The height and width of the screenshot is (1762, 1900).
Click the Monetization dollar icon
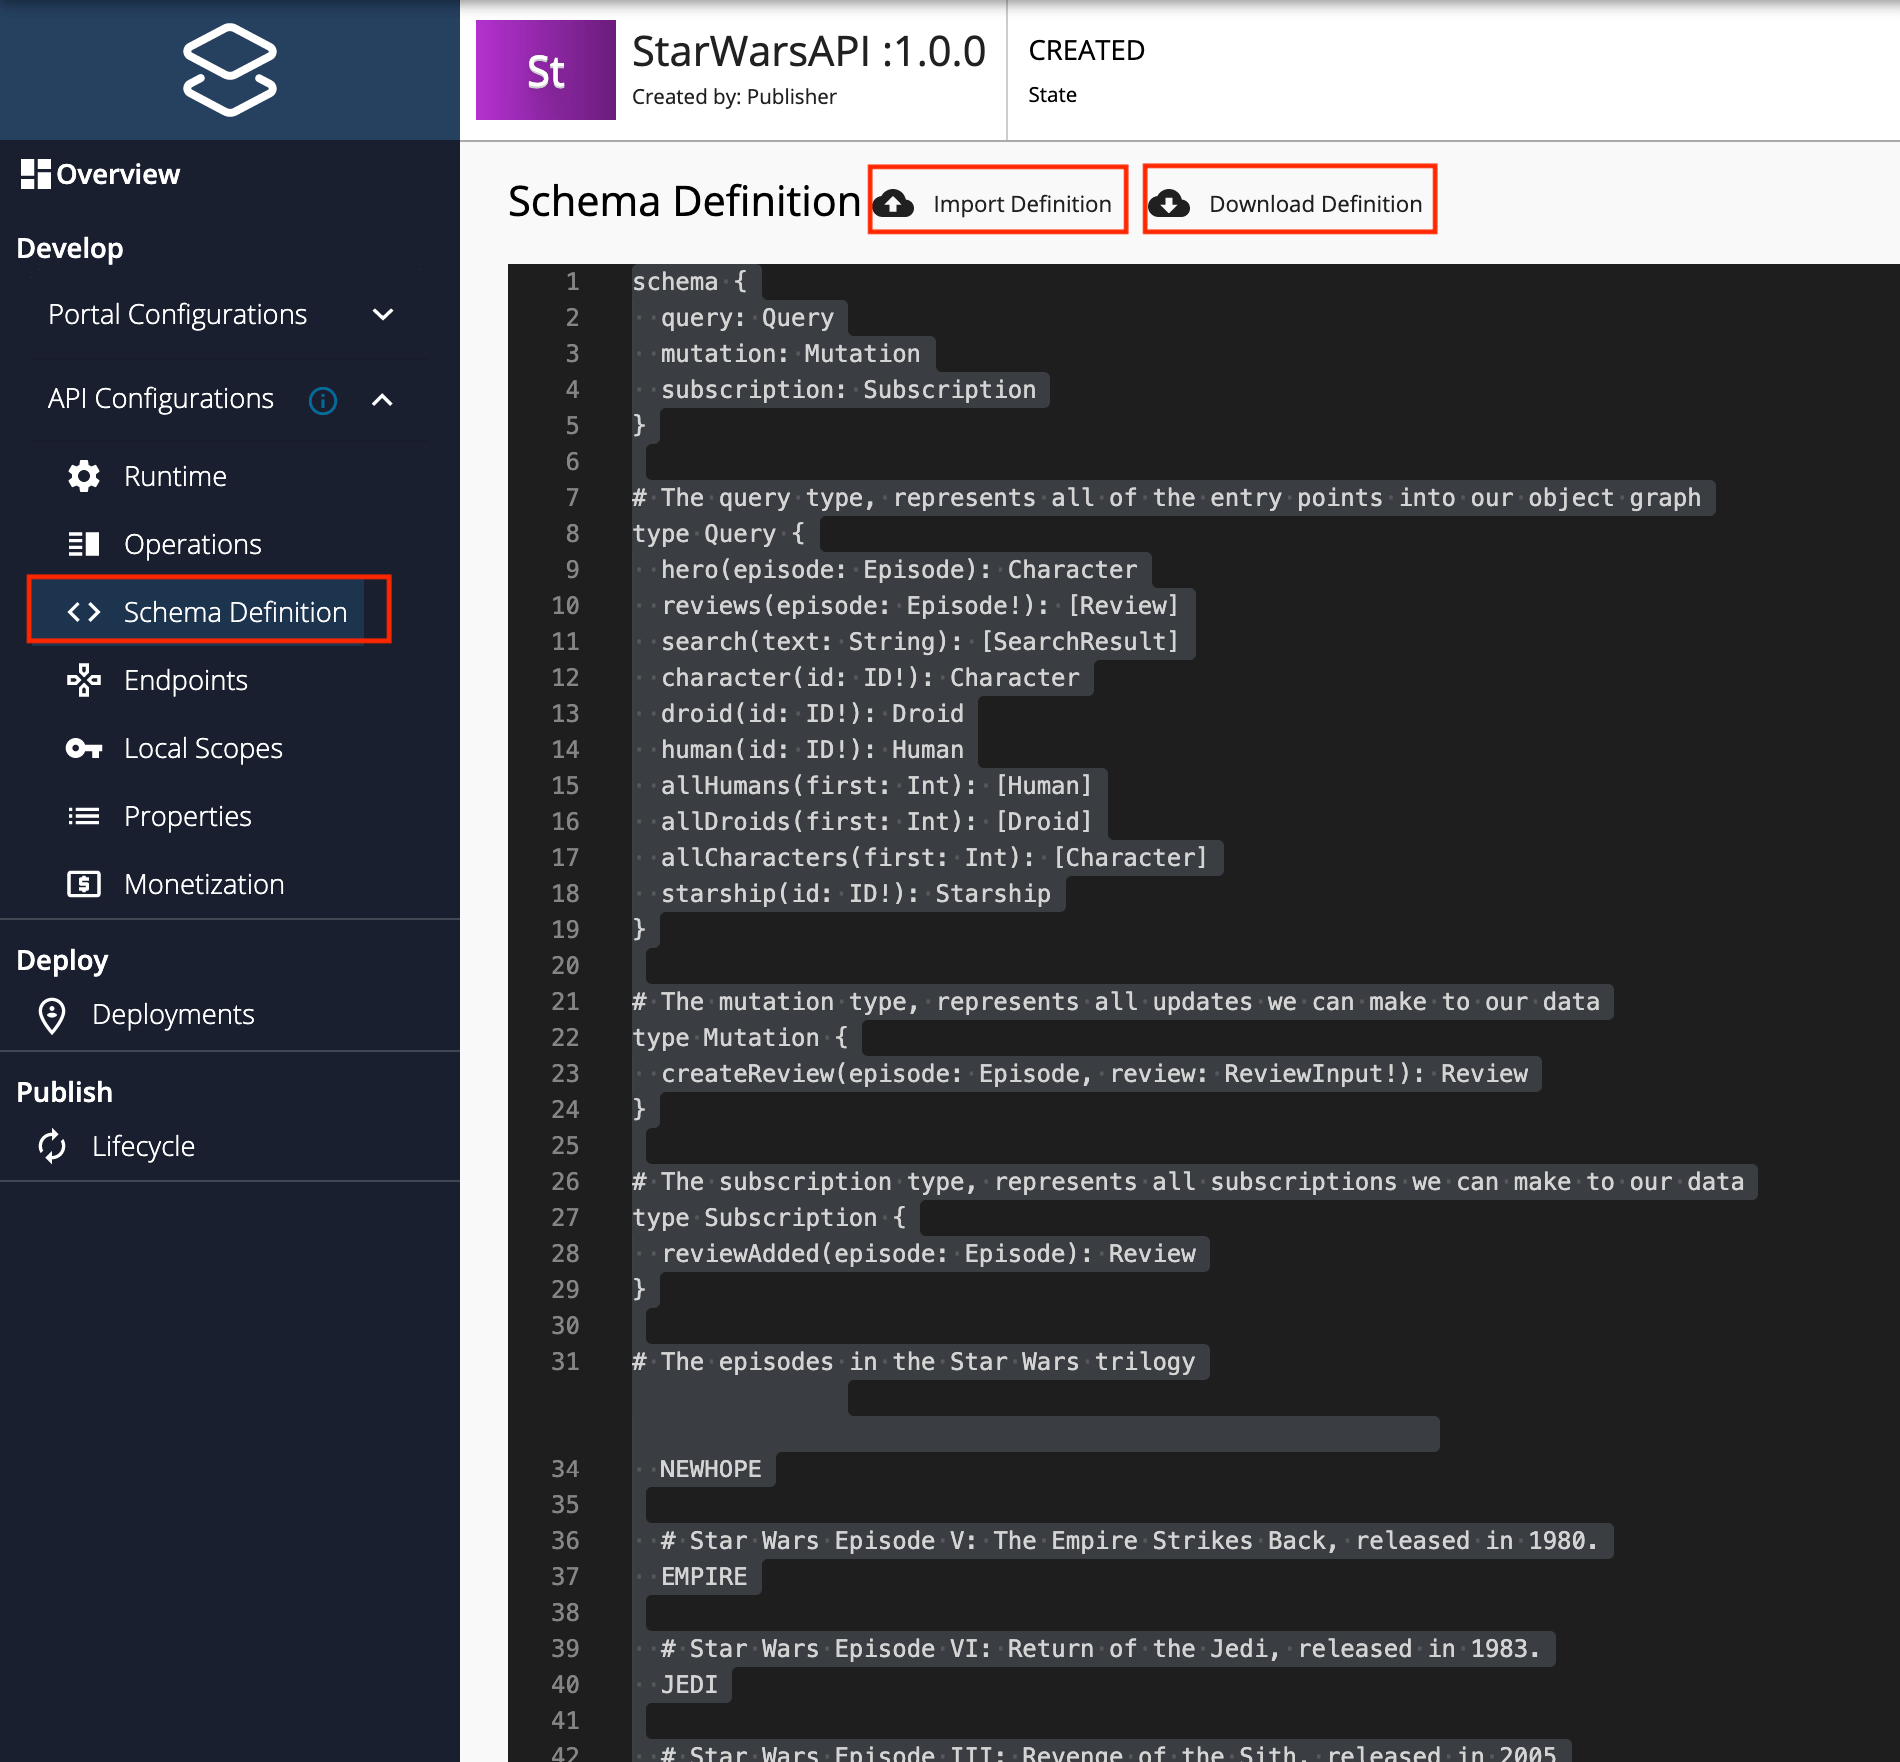tap(84, 884)
